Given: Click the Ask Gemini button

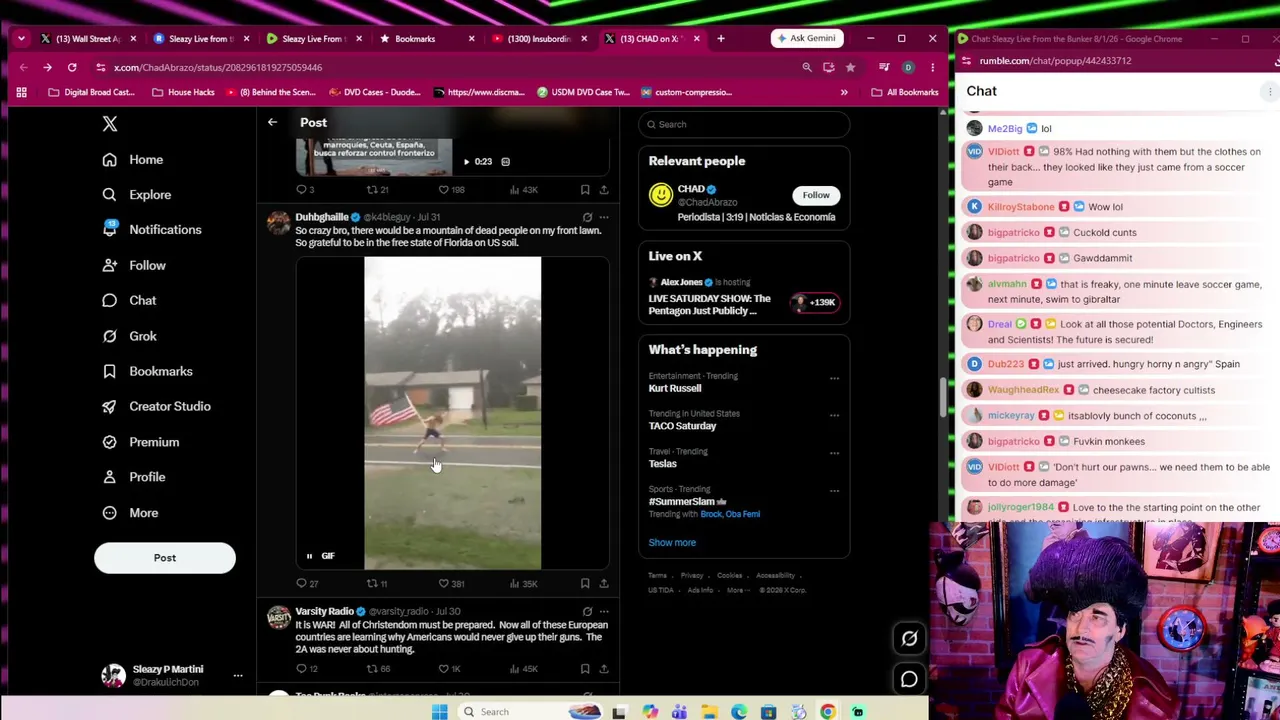Looking at the screenshot, I should pos(805,39).
